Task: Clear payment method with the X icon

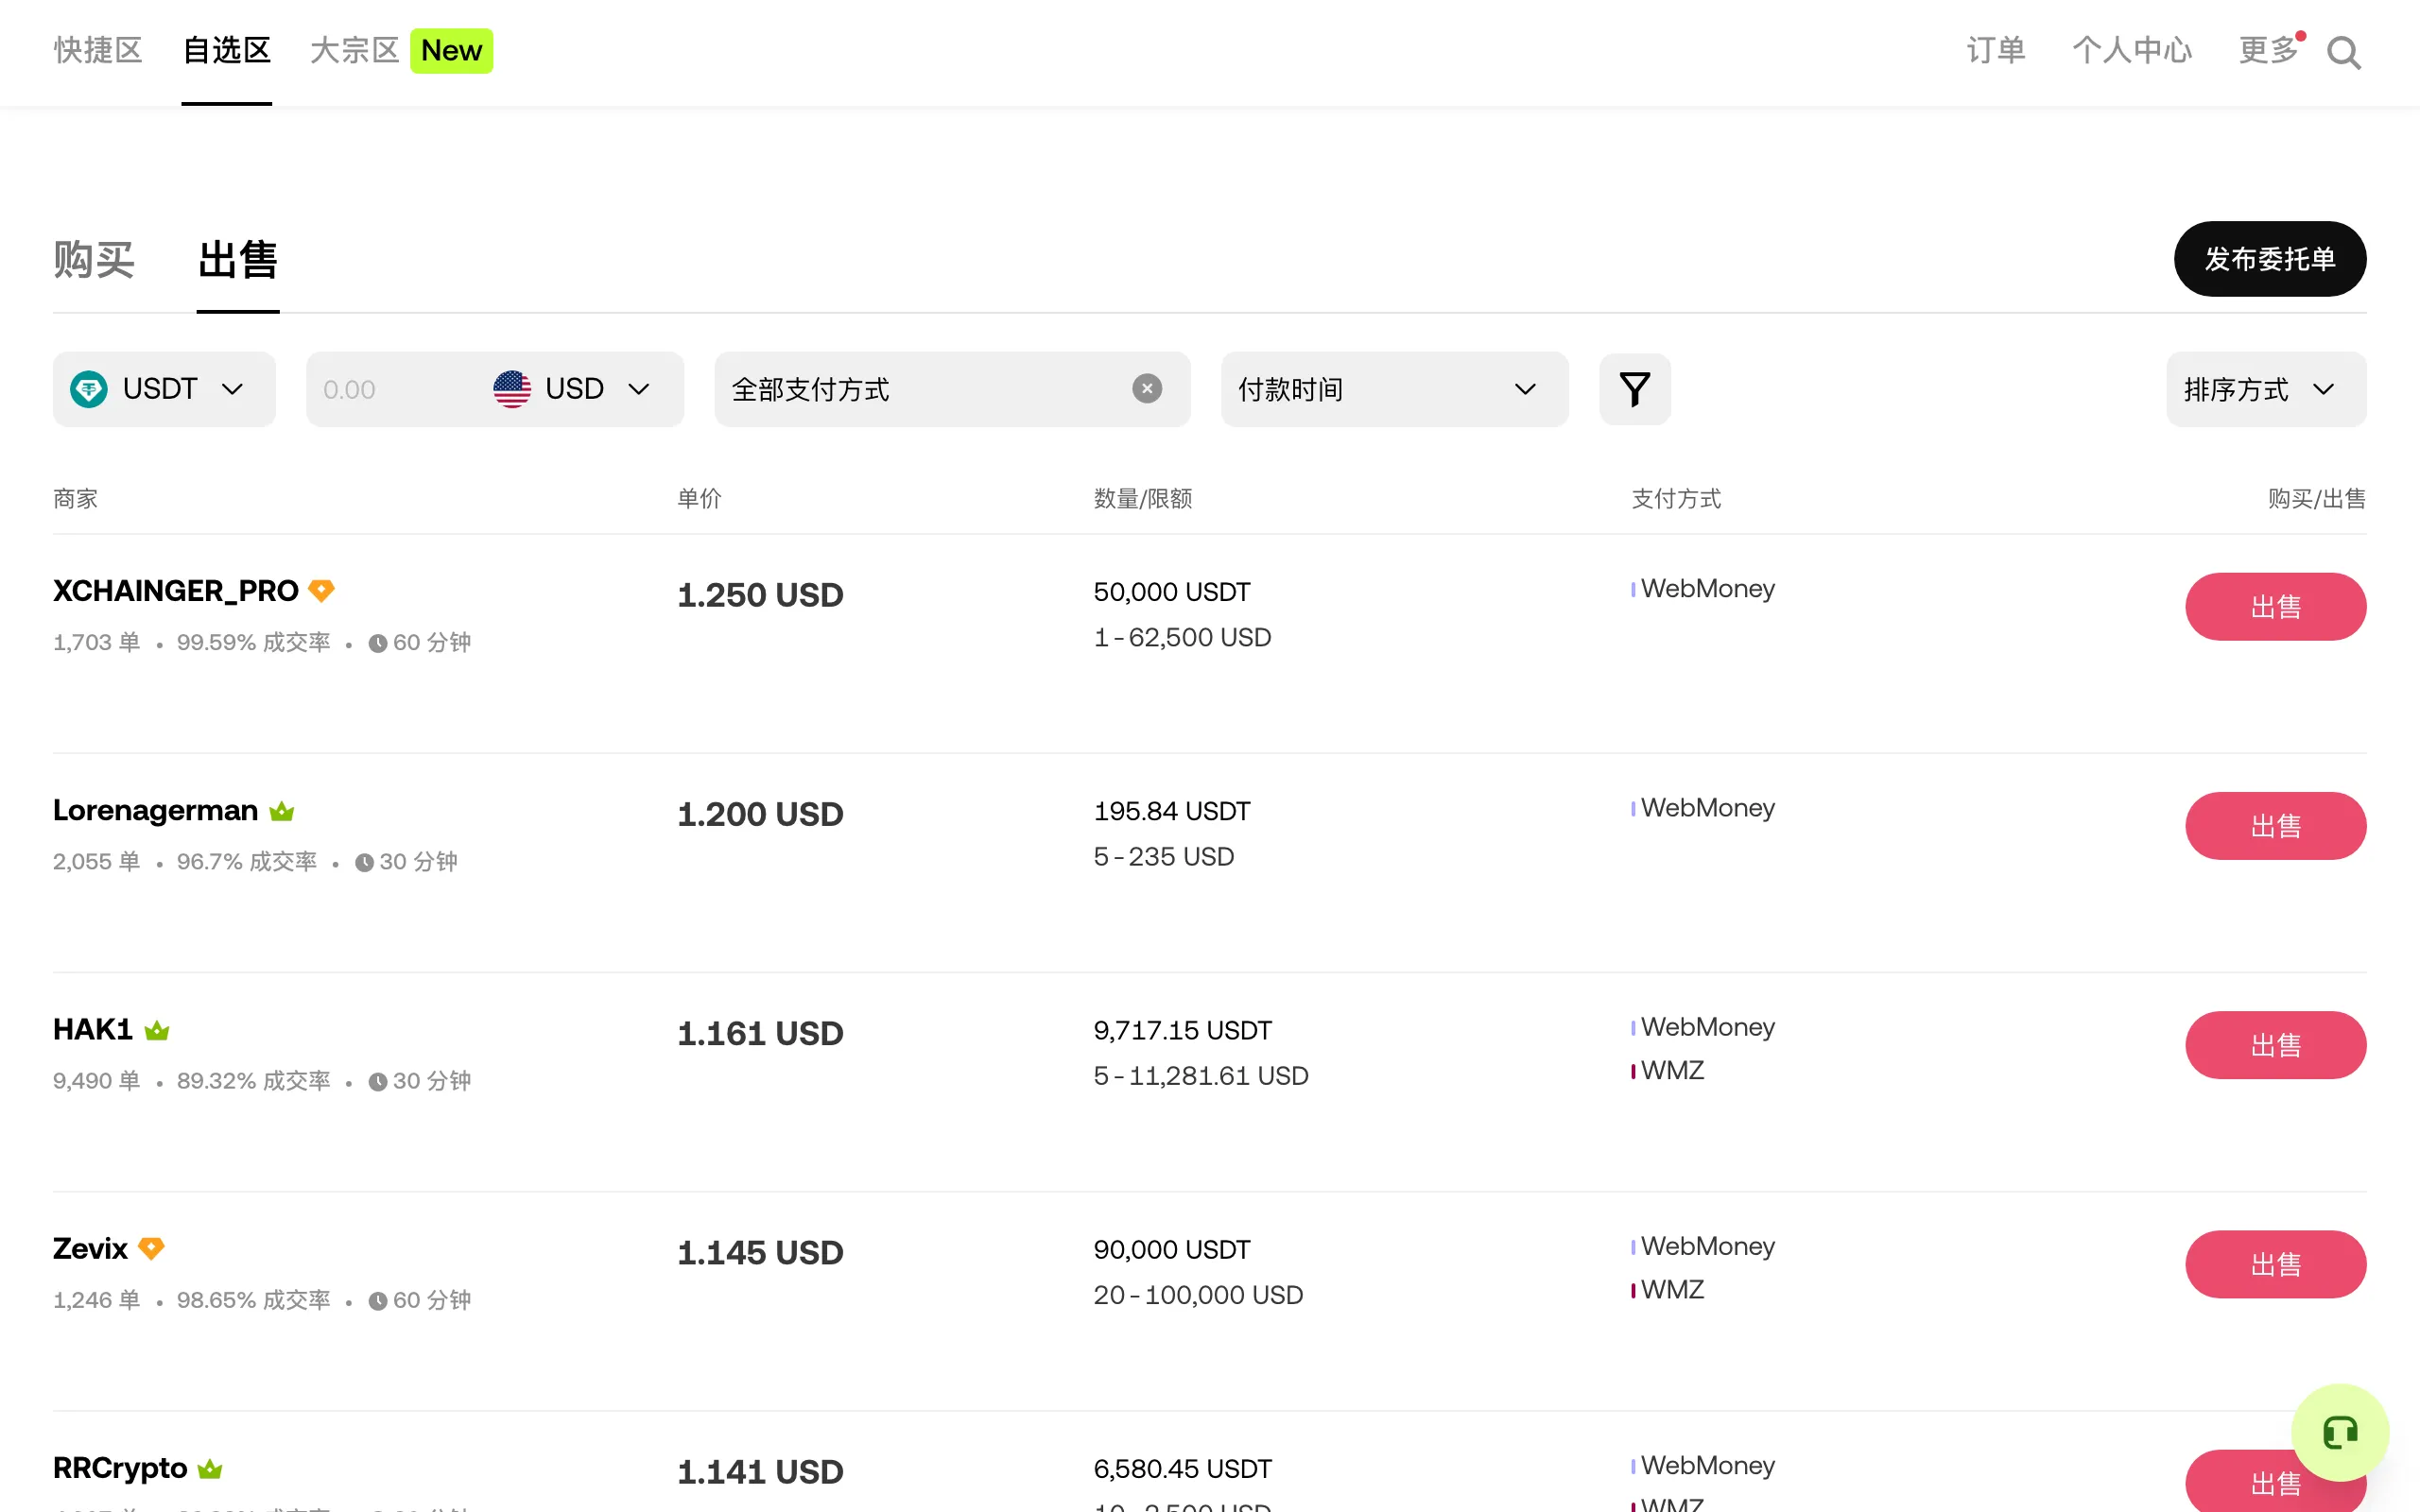Action: pyautogui.click(x=1147, y=388)
